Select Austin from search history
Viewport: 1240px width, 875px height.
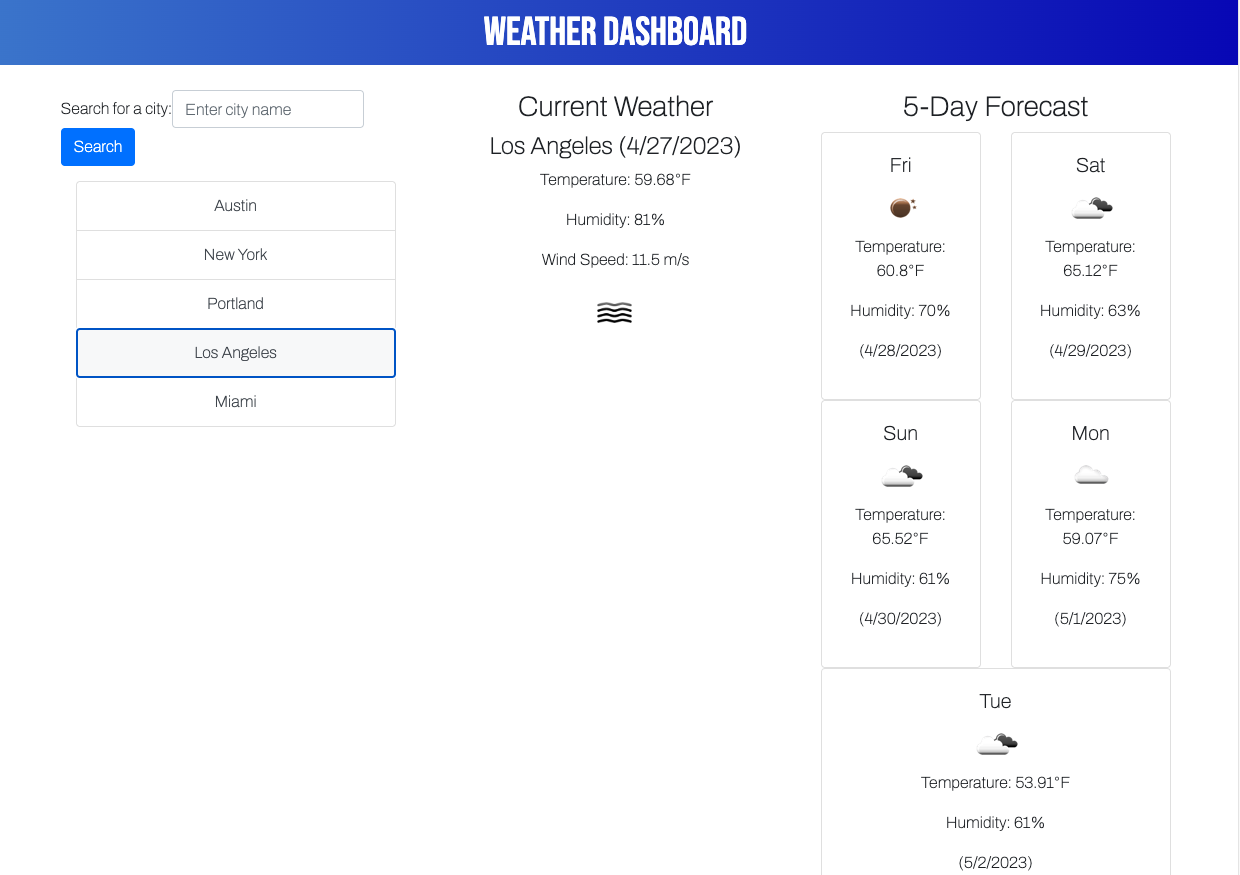pos(236,206)
